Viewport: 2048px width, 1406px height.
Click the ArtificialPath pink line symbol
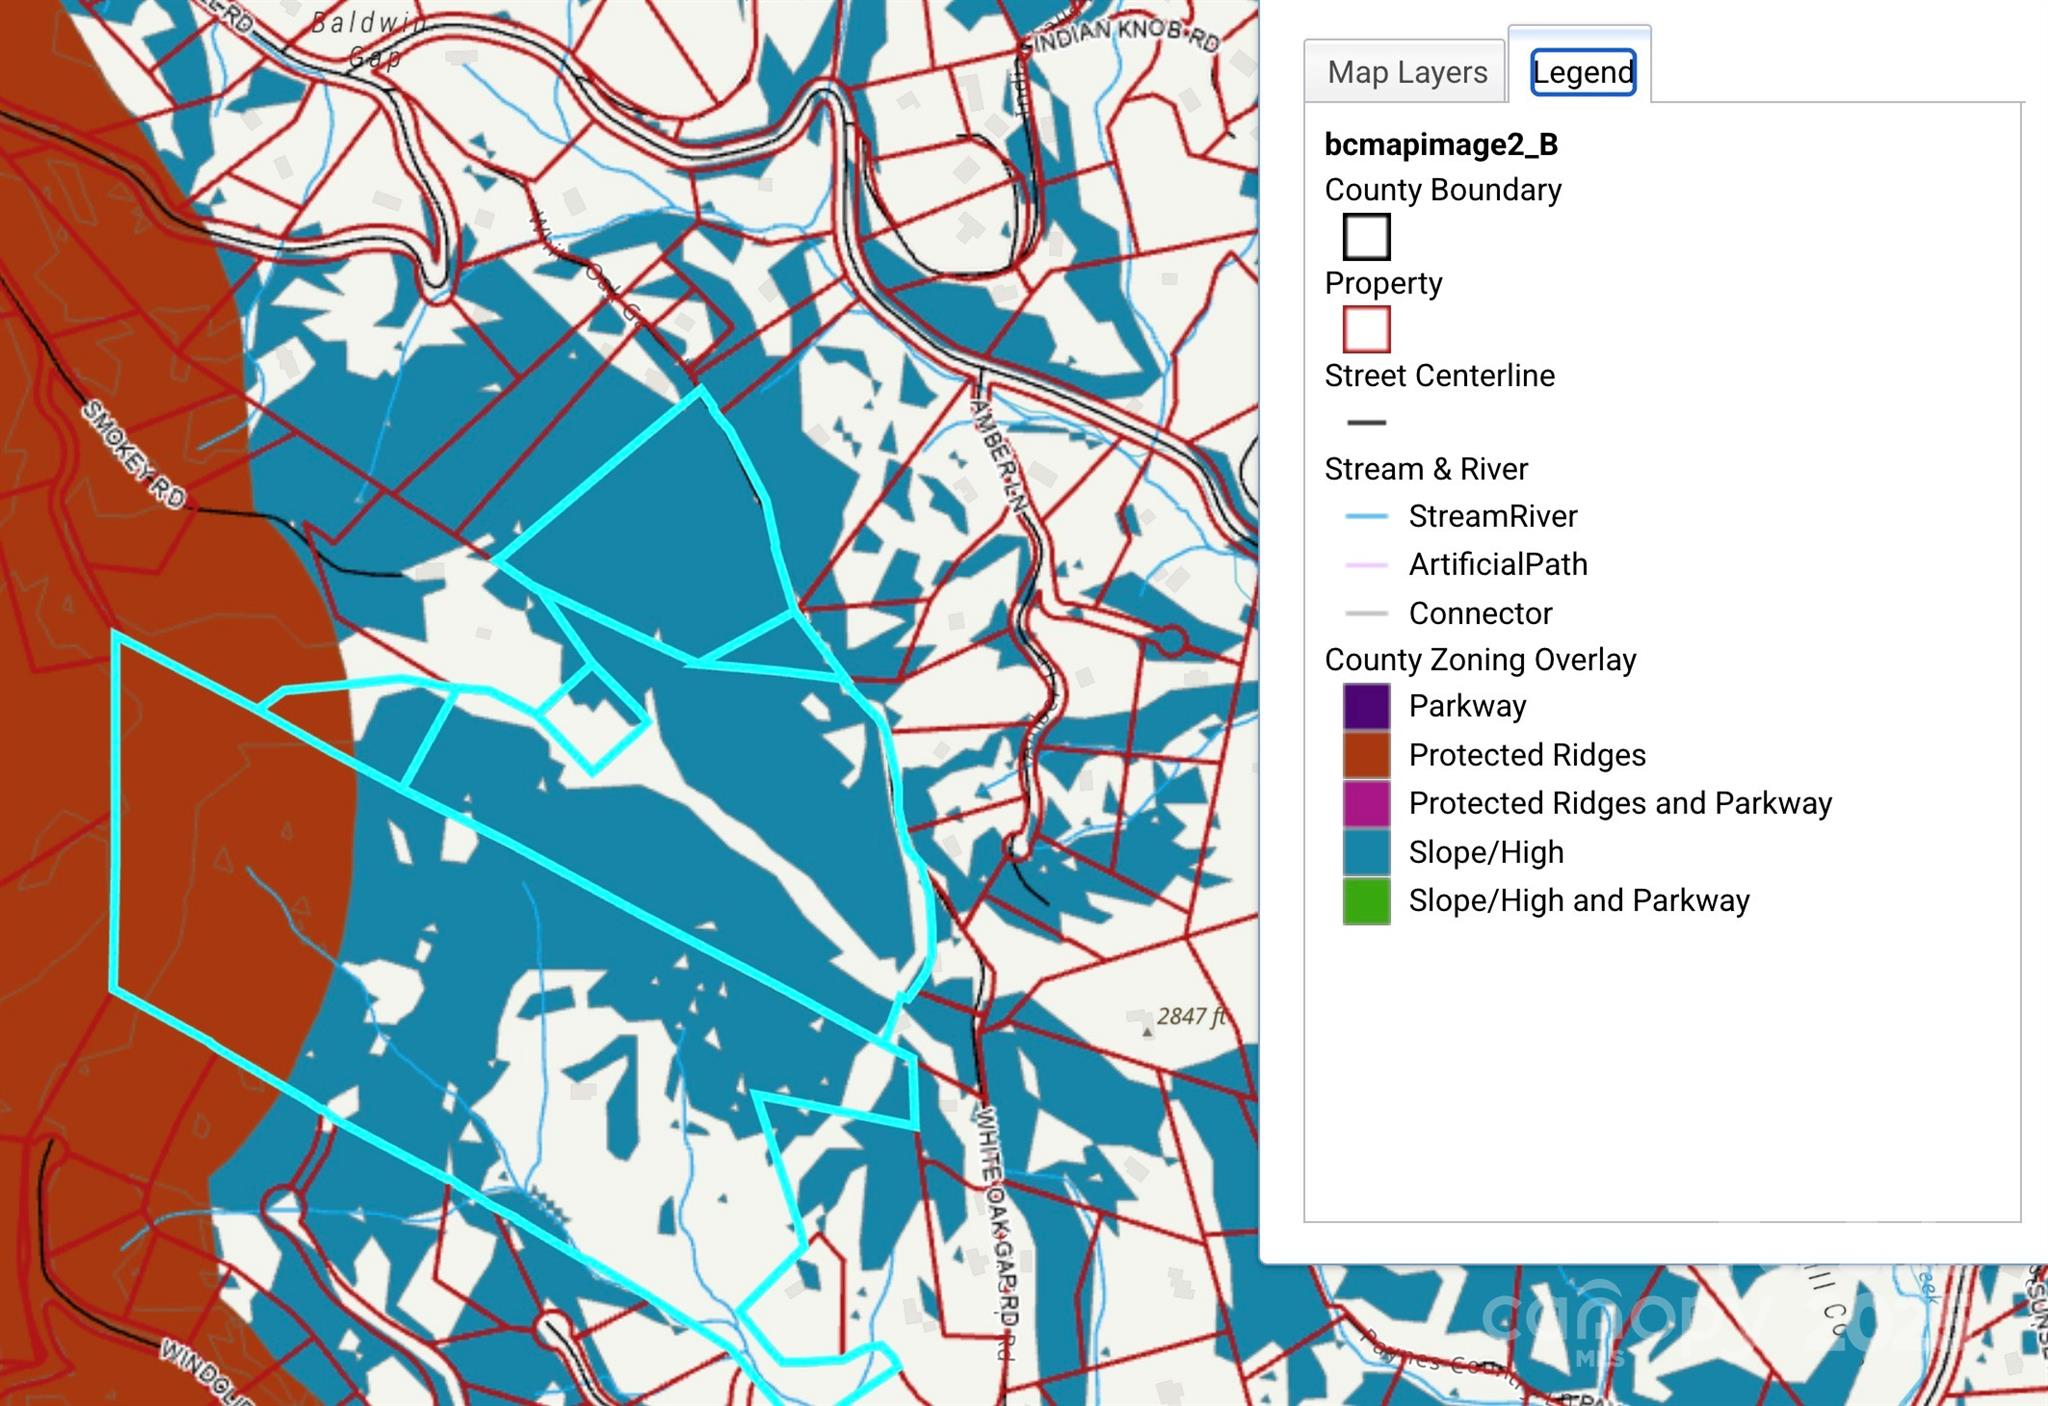click(1366, 565)
